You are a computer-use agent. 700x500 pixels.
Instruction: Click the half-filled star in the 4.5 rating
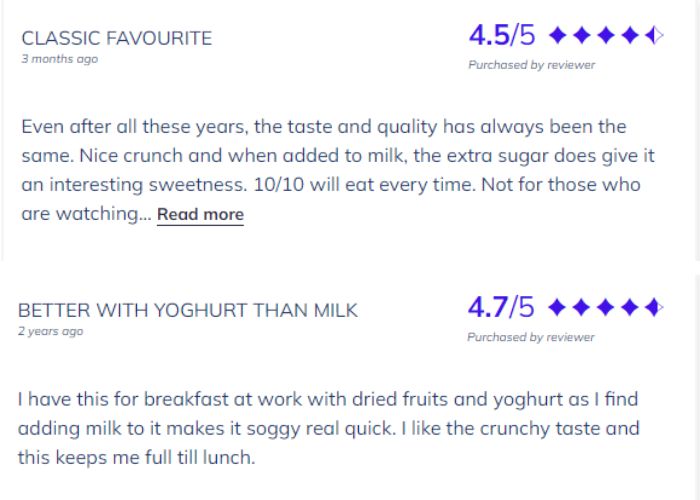[654, 37]
